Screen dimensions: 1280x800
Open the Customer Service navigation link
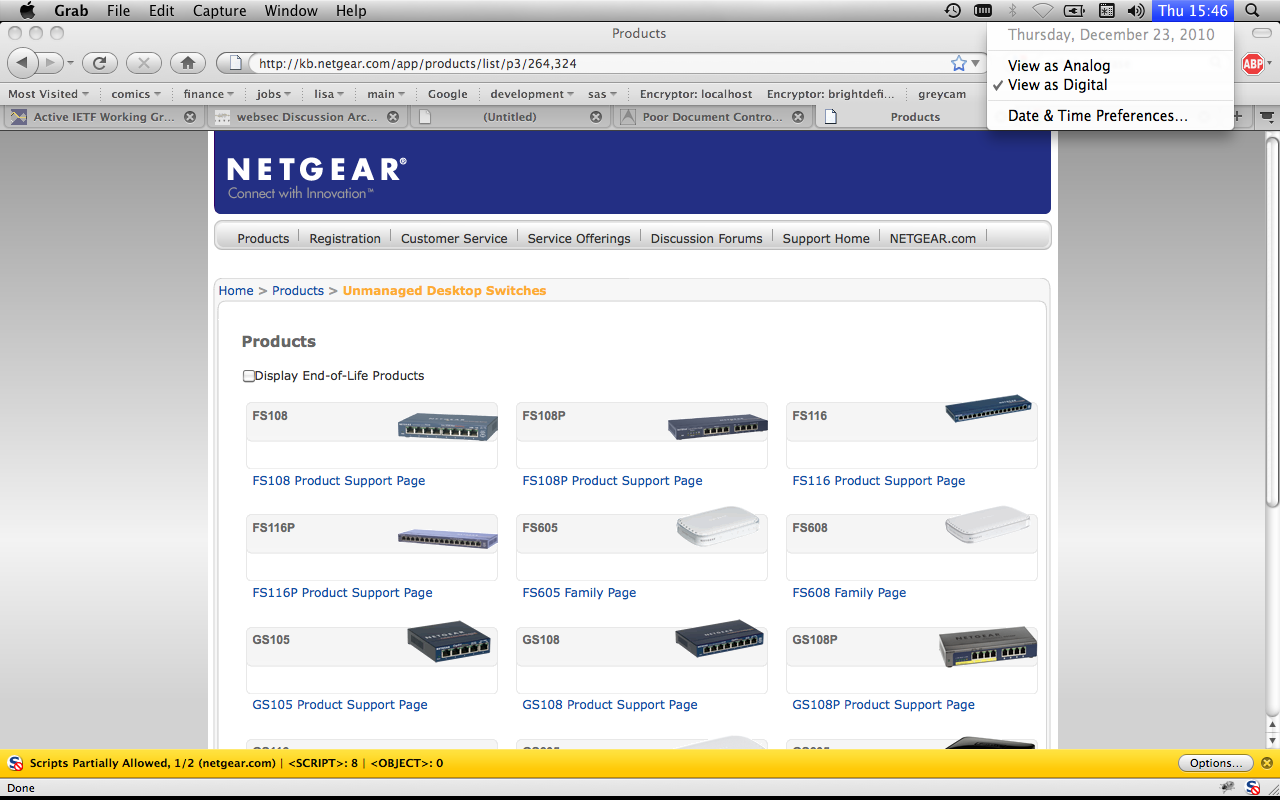454,238
